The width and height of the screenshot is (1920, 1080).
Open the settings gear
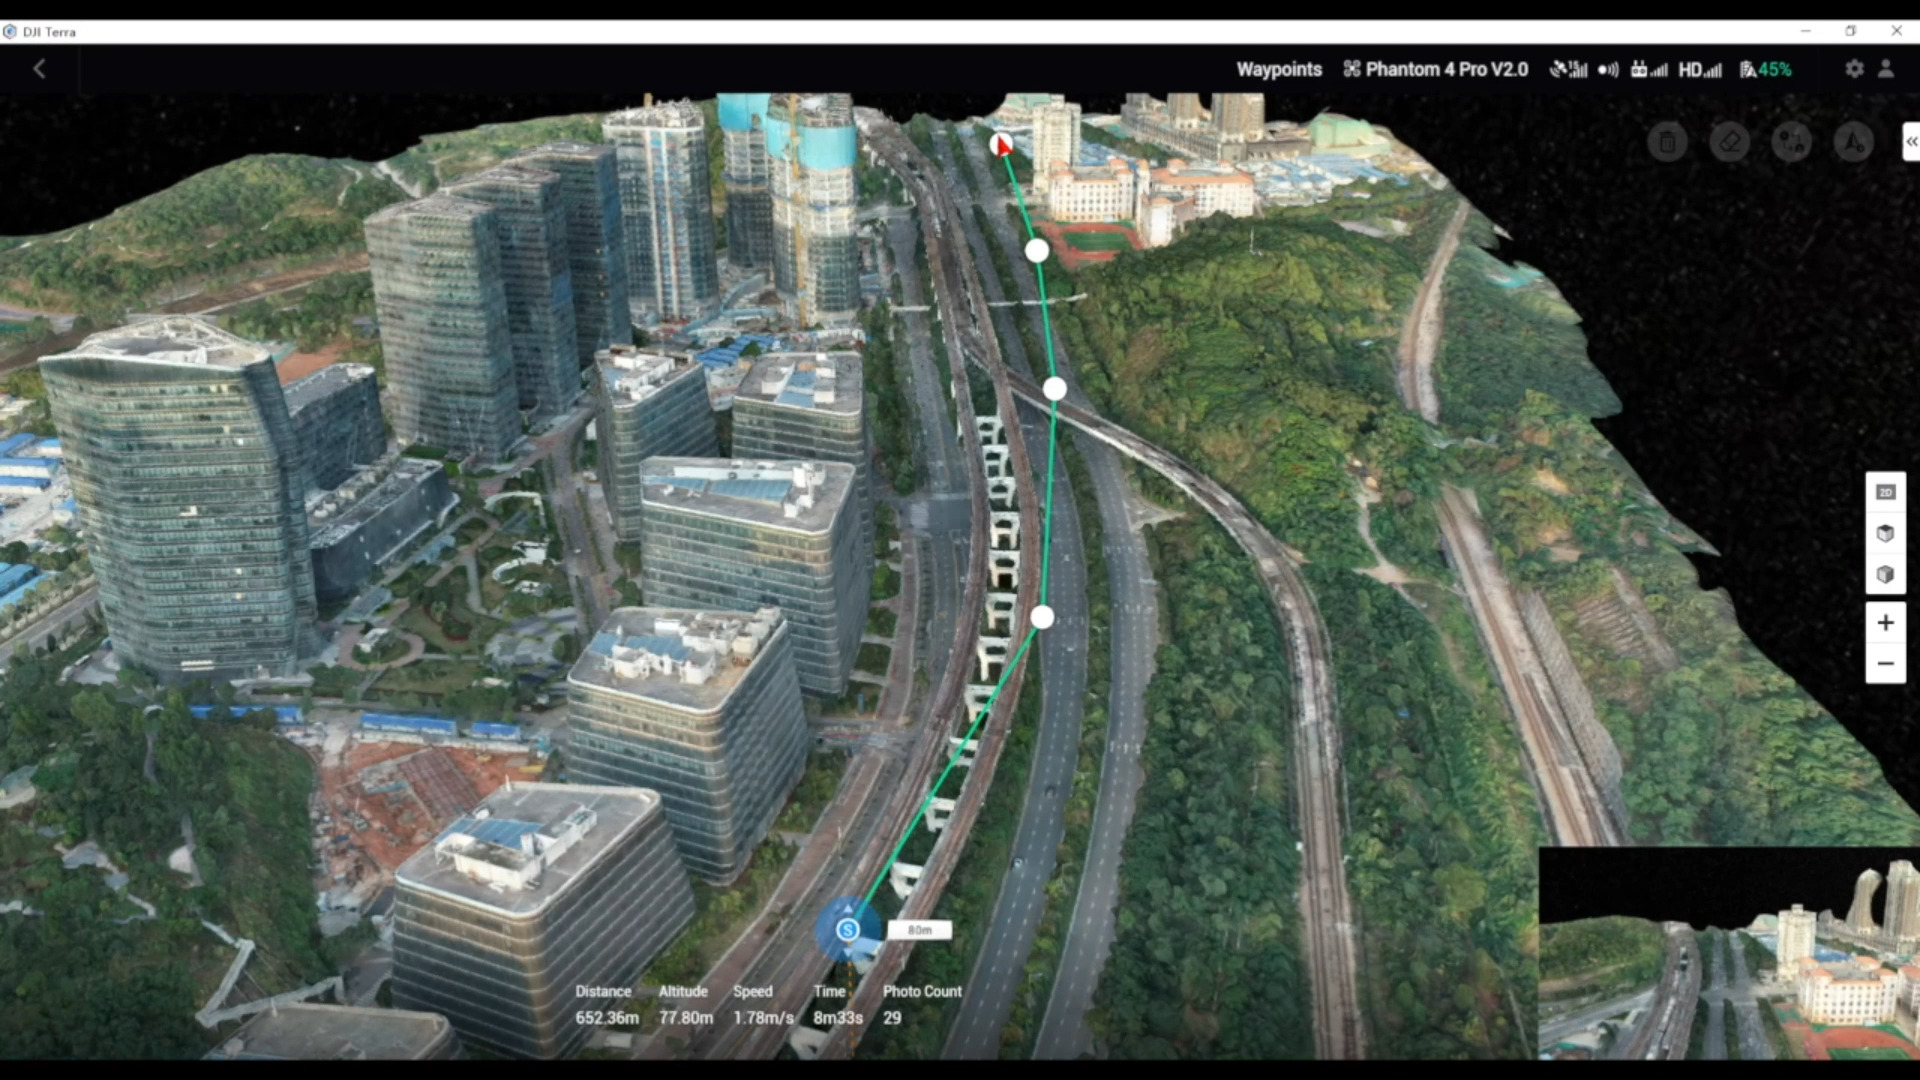point(1854,69)
